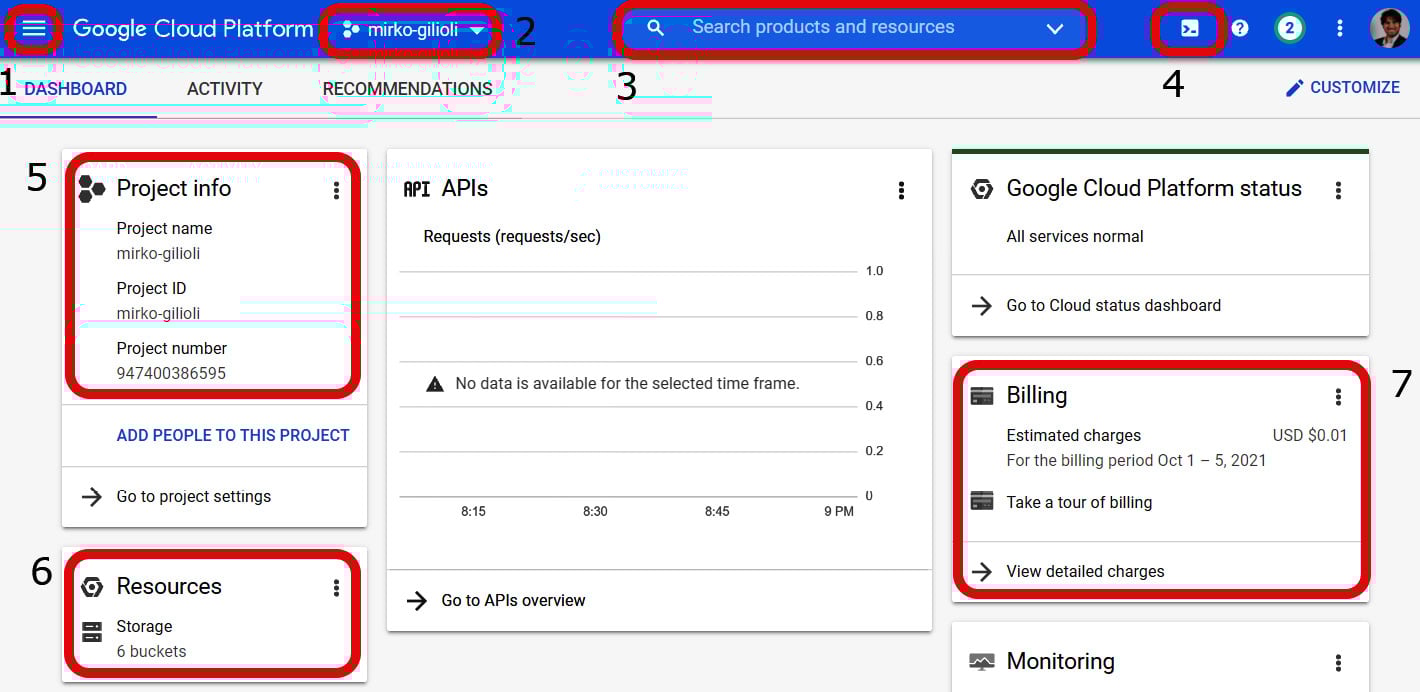Click the warning triangle in the APIs chart

(x=435, y=384)
